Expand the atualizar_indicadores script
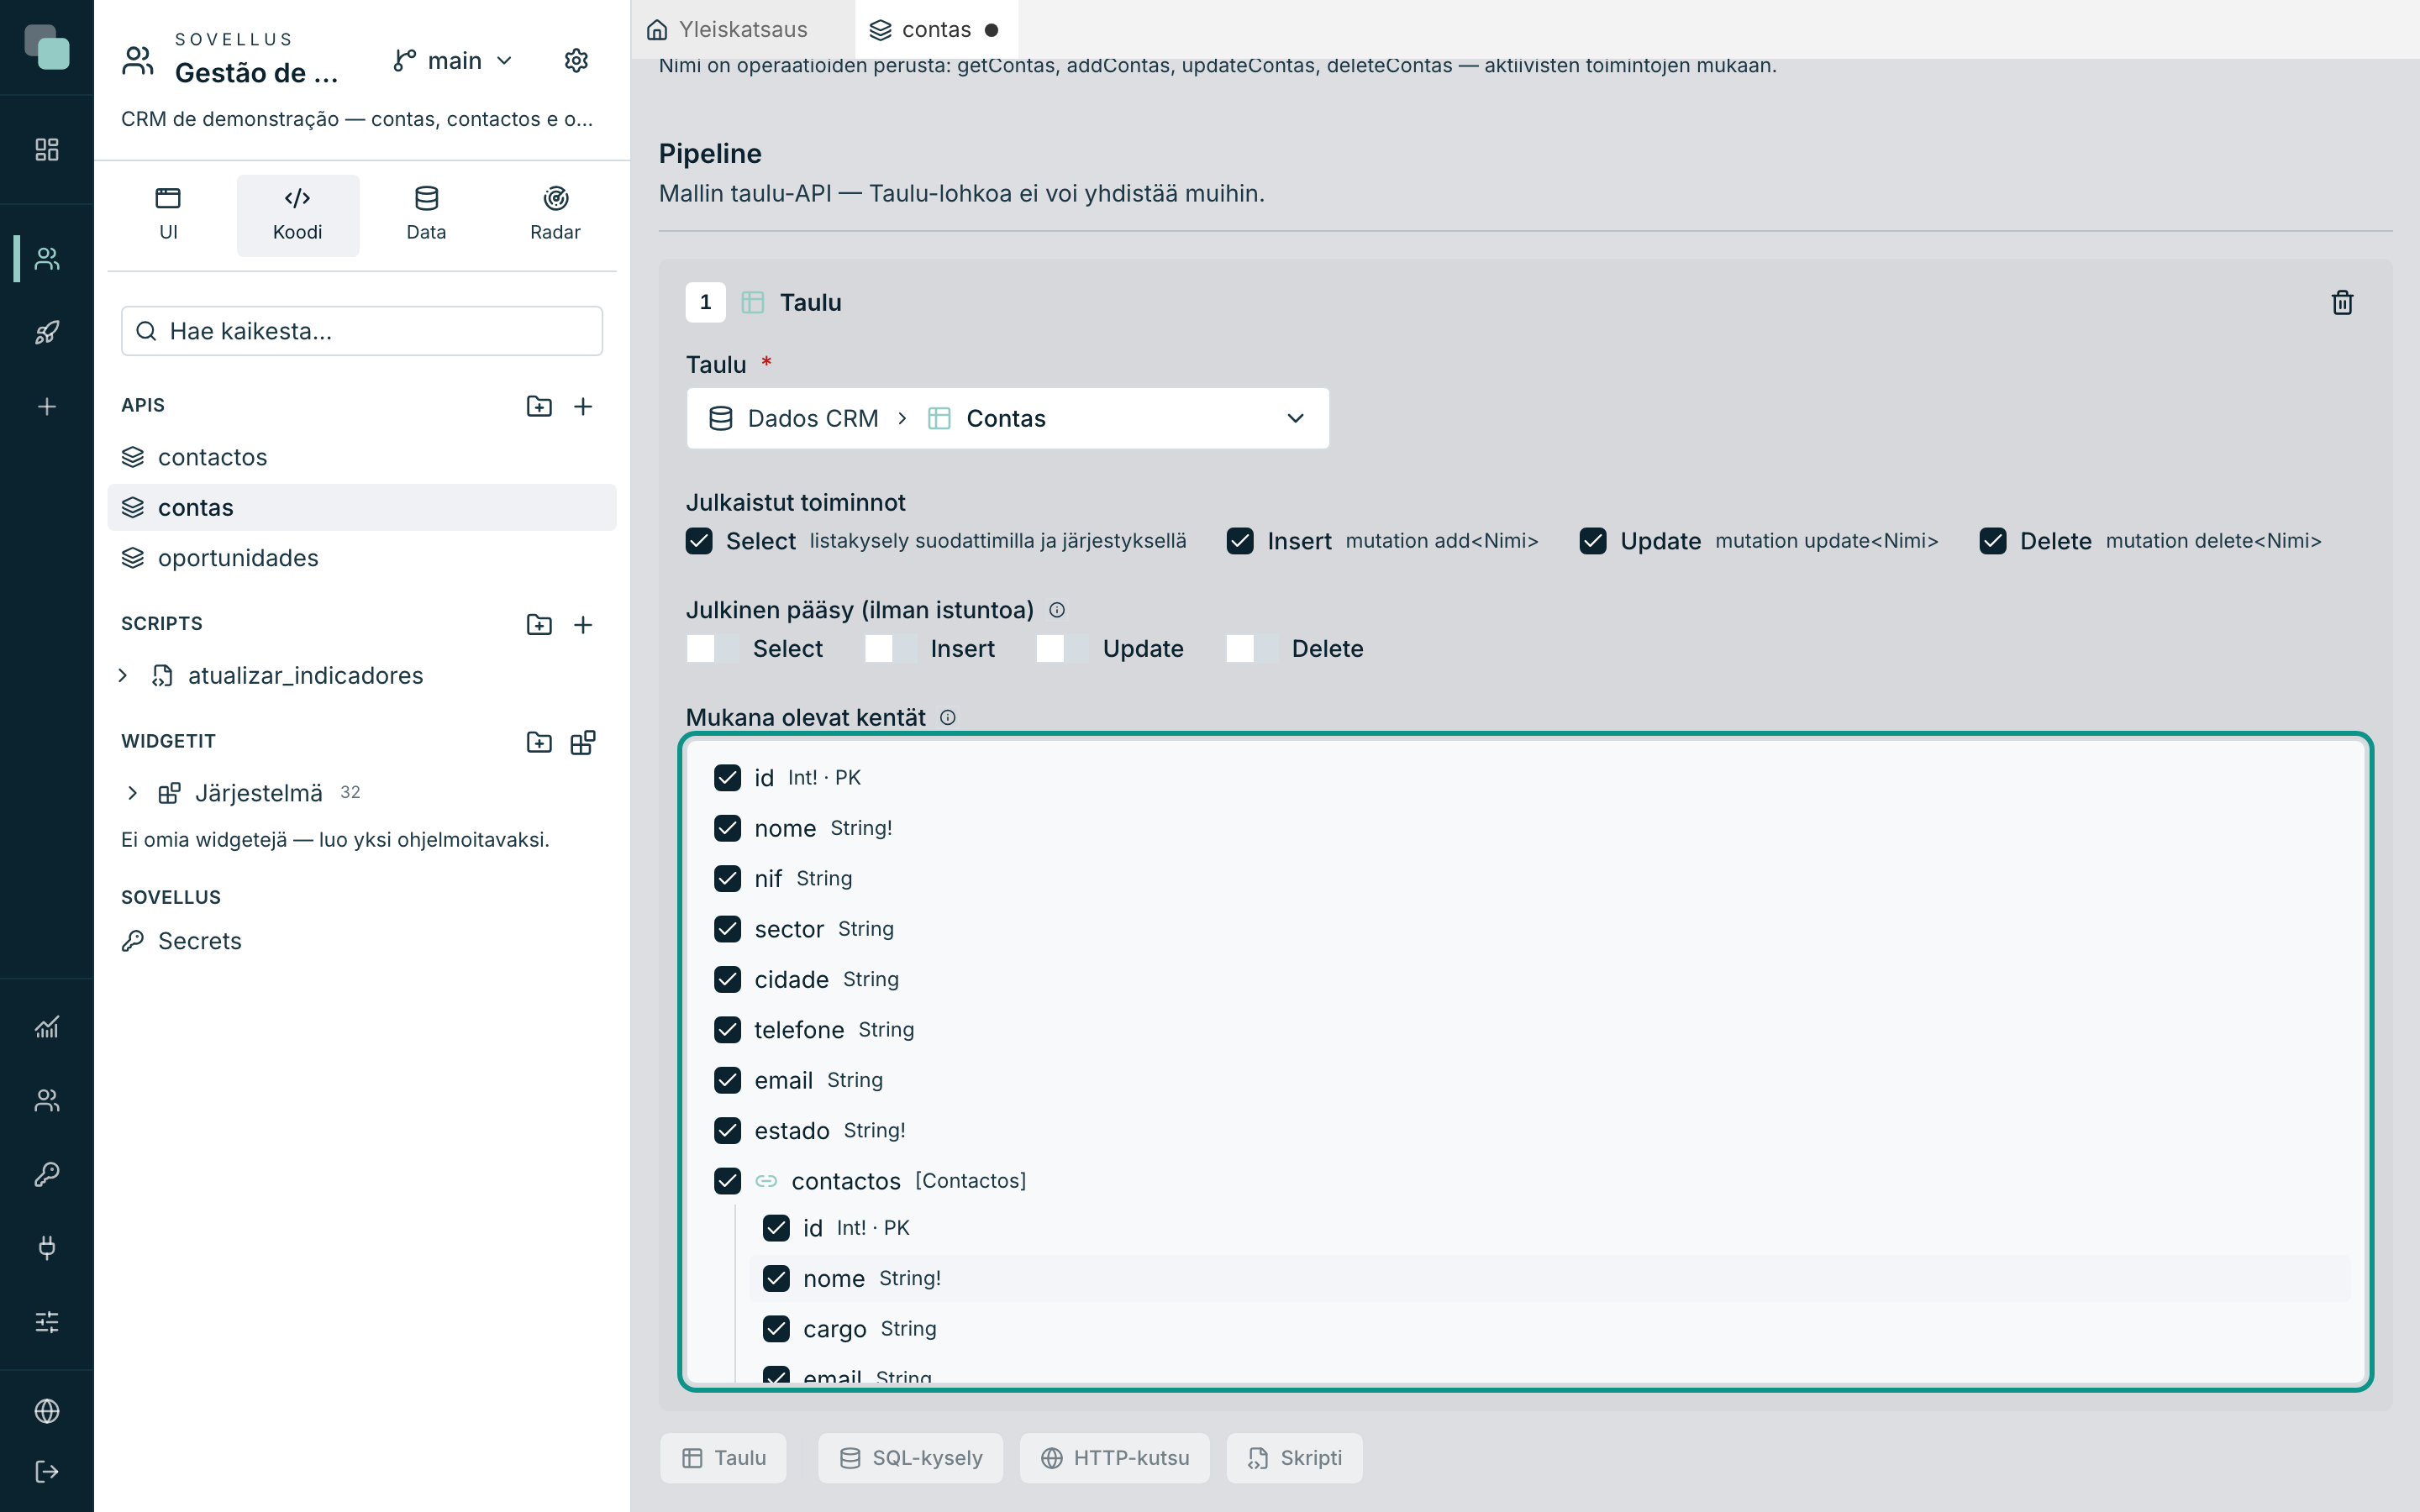 tap(123, 675)
